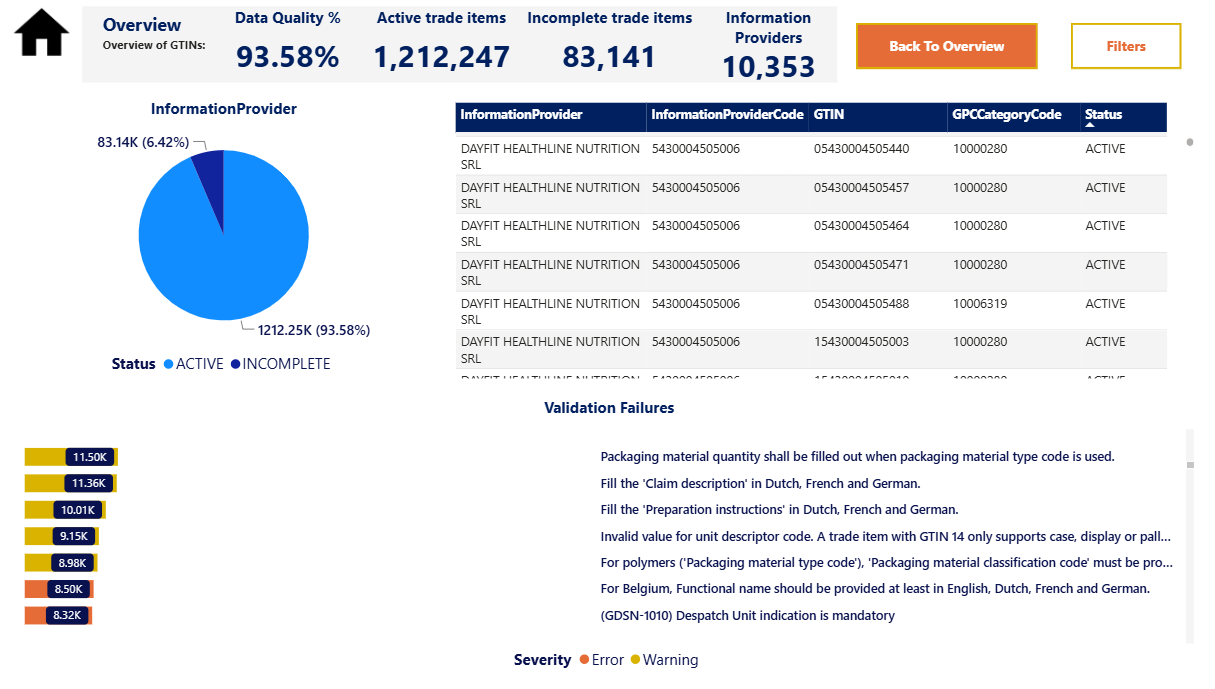Select the 9.15K warning bar

coord(62,536)
